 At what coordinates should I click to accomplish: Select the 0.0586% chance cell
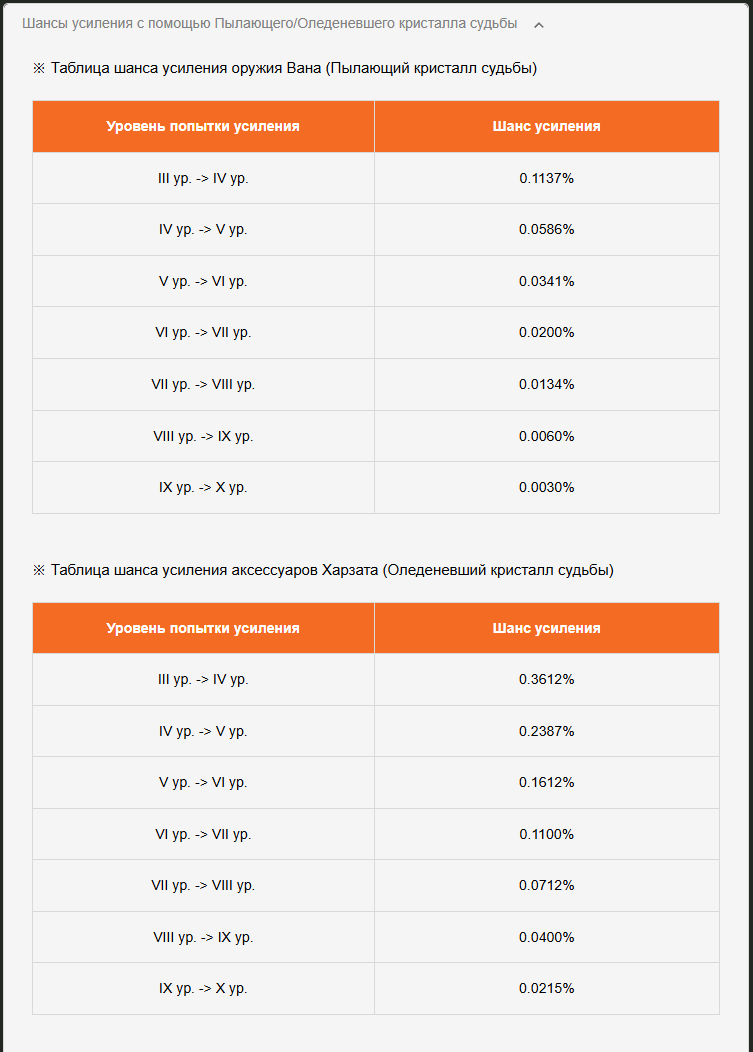tap(546, 229)
